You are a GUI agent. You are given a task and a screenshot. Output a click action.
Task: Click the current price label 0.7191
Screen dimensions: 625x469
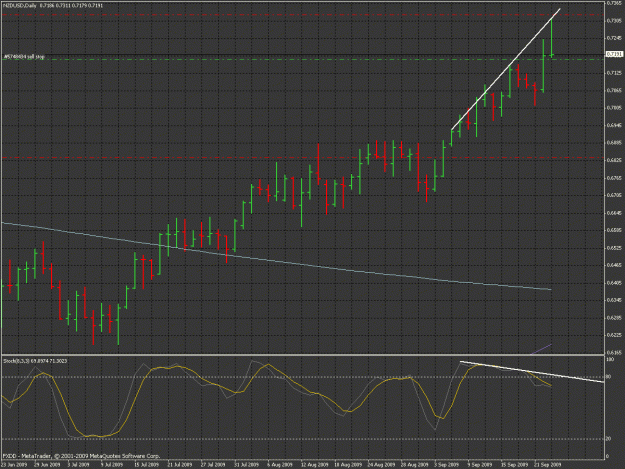click(x=614, y=54)
